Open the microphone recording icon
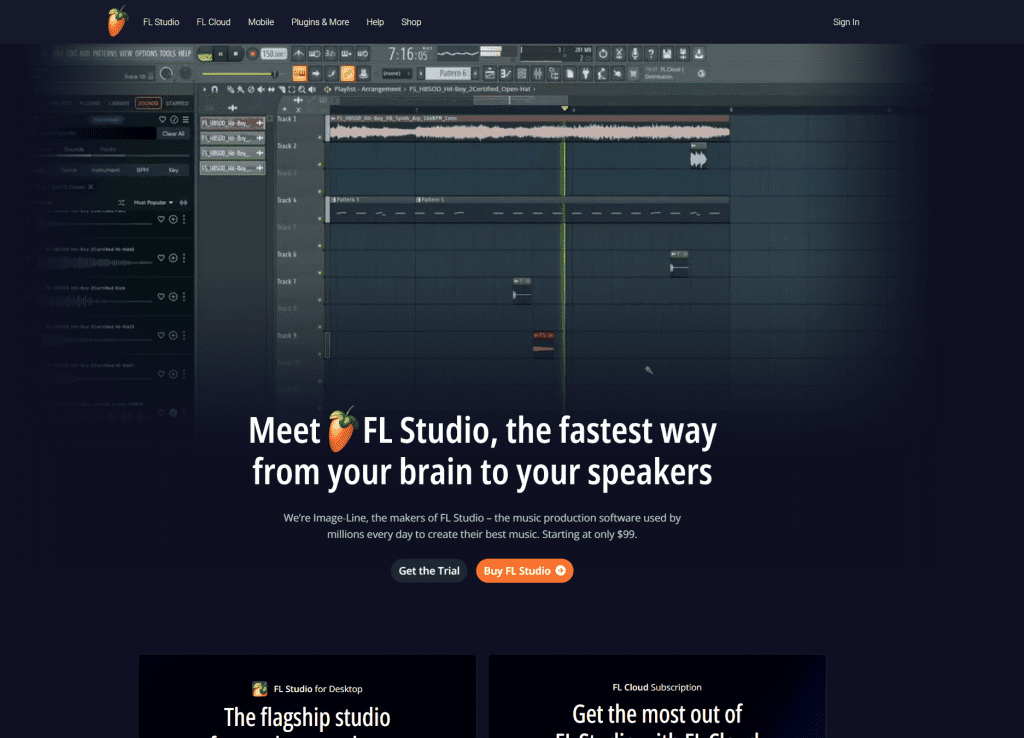The height and width of the screenshot is (738, 1024). tap(635, 54)
